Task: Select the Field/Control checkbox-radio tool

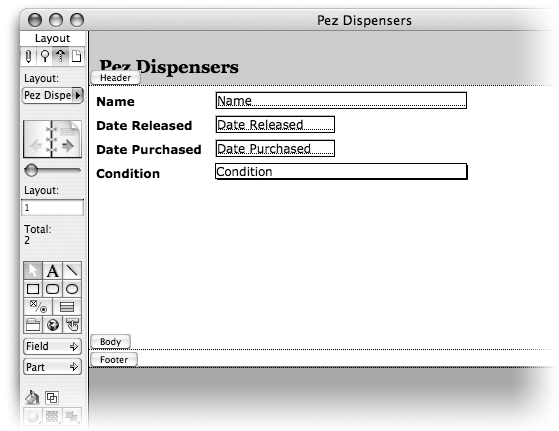Action: click(38, 307)
